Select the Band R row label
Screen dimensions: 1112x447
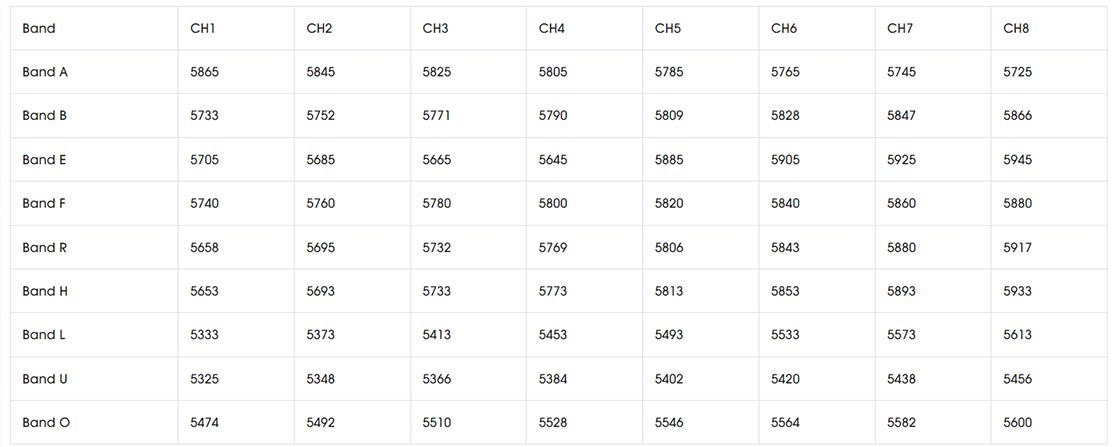click(x=45, y=247)
